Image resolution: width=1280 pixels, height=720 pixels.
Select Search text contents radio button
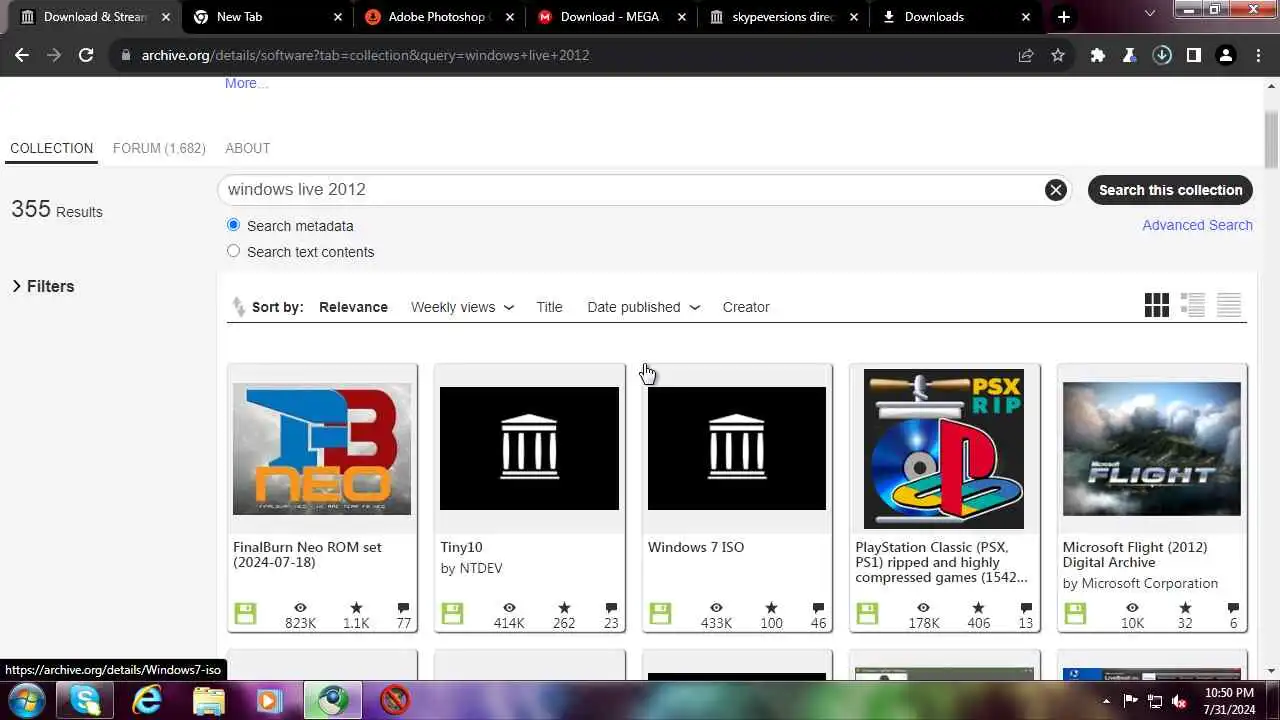pos(234,251)
